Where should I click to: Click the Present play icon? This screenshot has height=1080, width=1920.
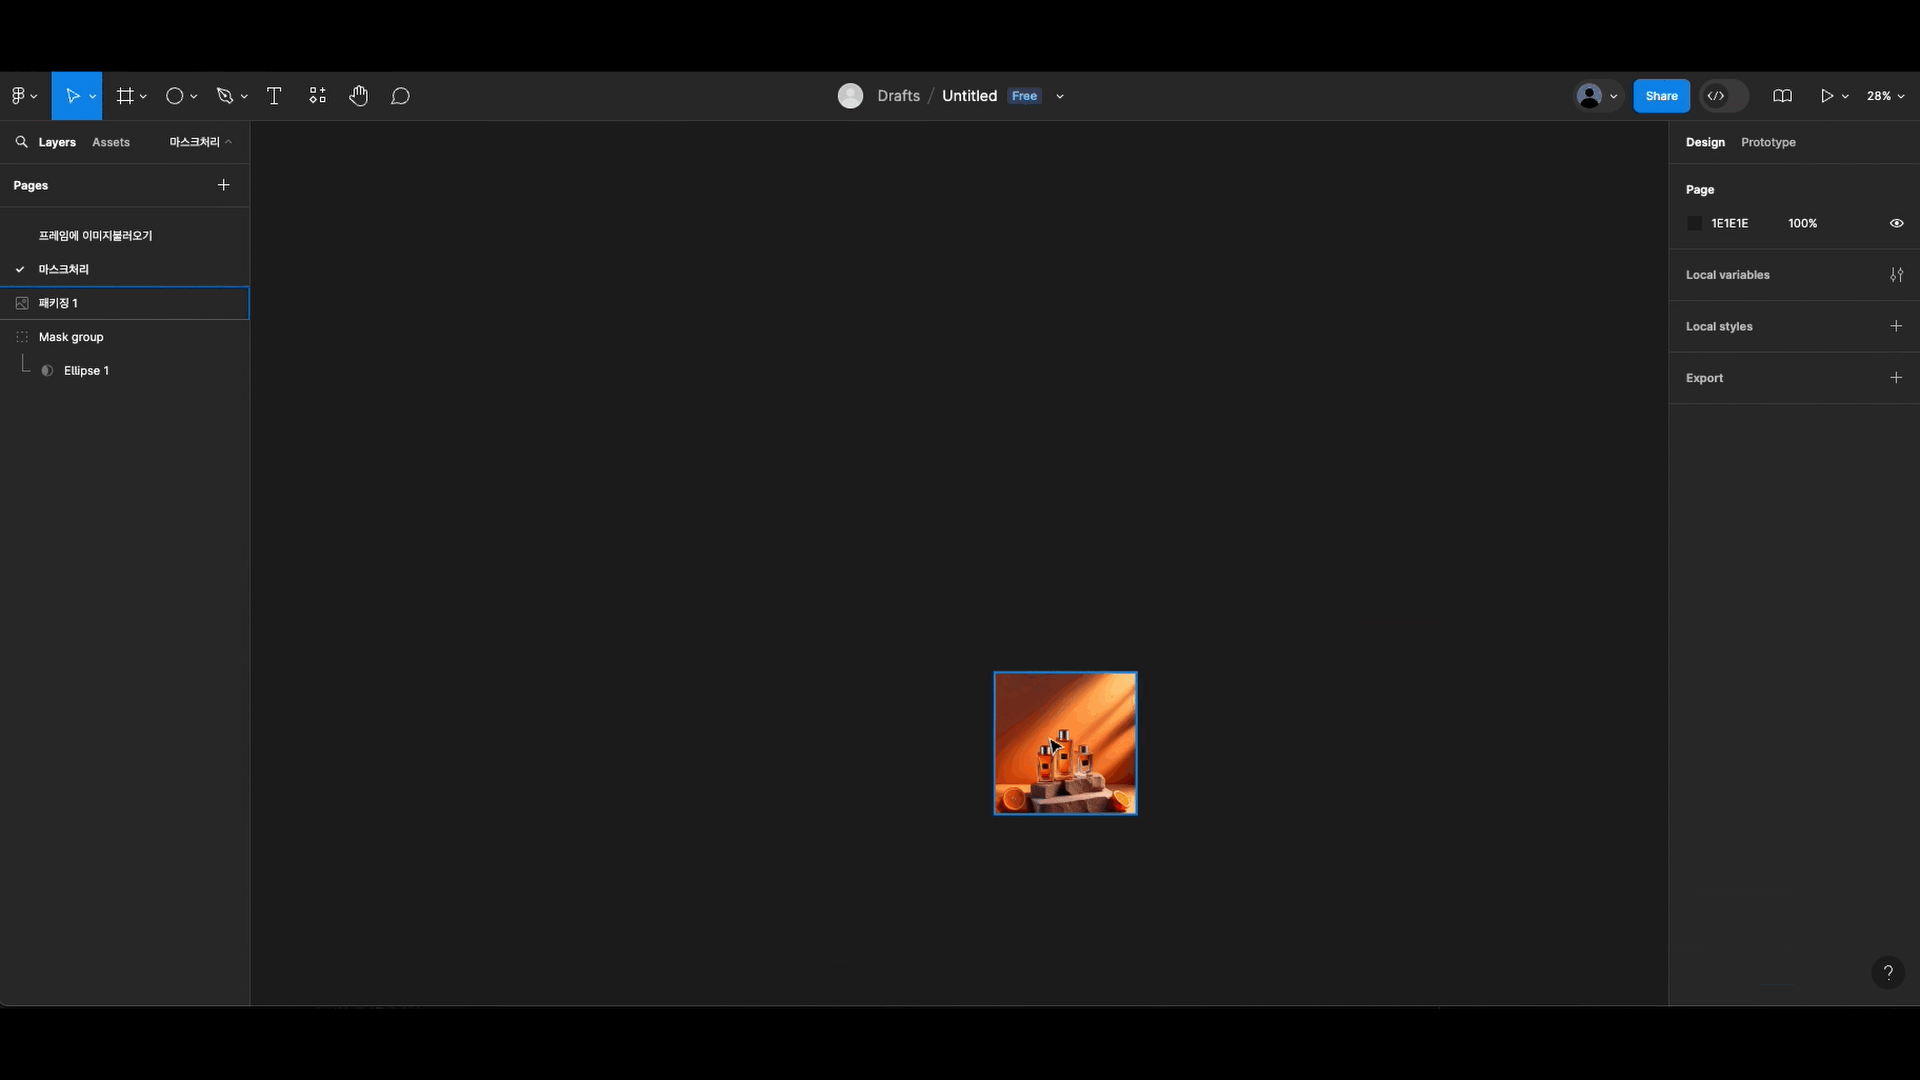(1827, 96)
